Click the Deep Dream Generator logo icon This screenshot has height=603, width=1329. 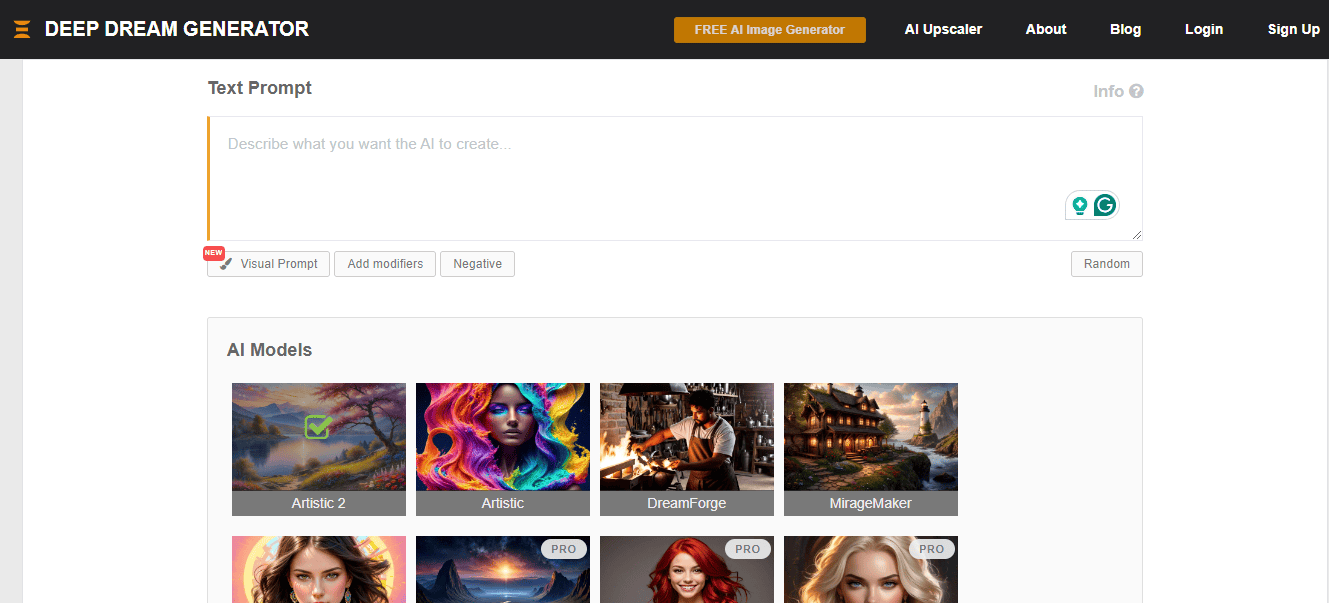[x=22, y=29]
